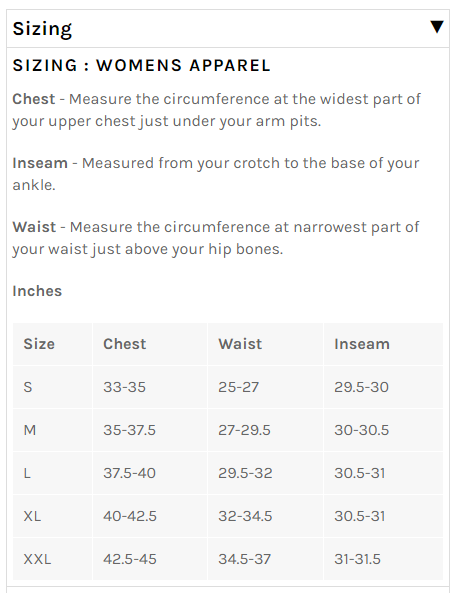
Task: Click the XXL size row label
Action: coord(37,559)
